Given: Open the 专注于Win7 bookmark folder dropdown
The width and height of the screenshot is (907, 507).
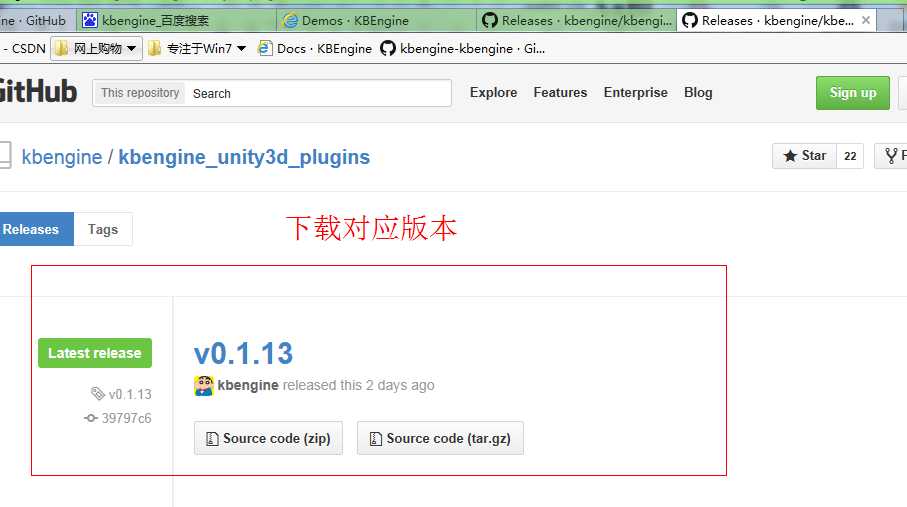Looking at the screenshot, I should [197, 49].
